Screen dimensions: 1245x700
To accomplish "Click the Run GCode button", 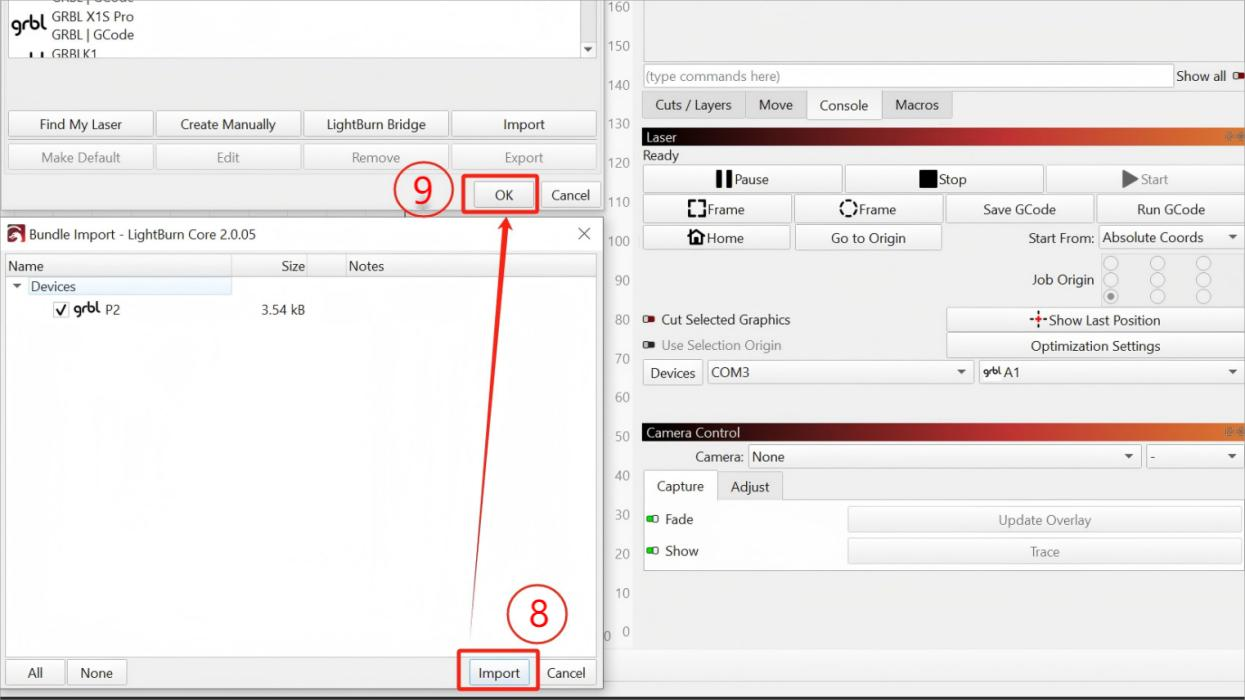I will coord(1171,209).
